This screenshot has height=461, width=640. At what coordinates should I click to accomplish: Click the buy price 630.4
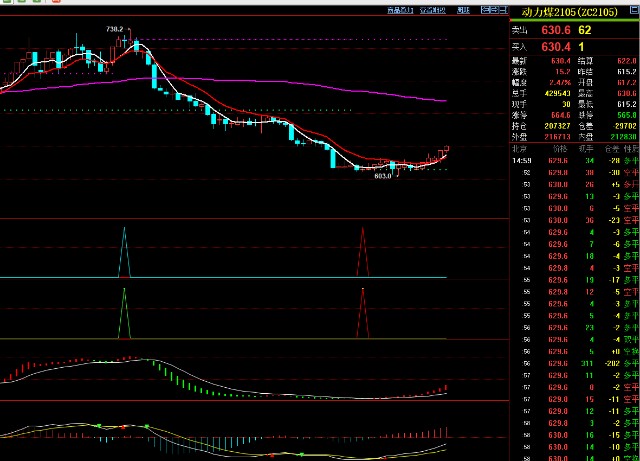(555, 46)
